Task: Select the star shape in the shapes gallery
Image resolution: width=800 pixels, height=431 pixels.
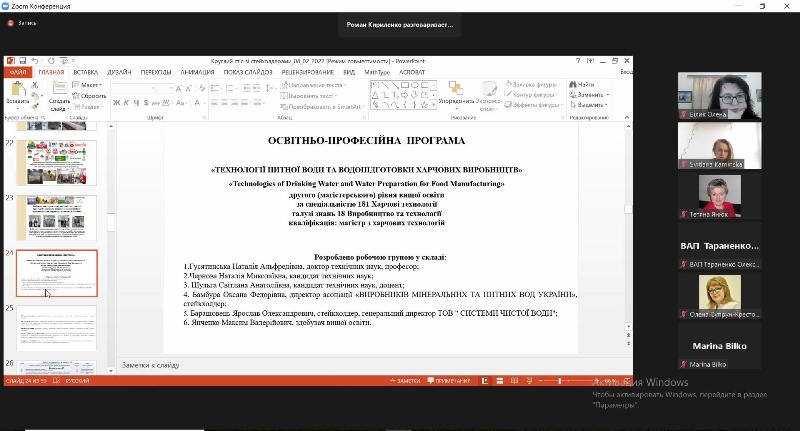Action: pos(424,105)
